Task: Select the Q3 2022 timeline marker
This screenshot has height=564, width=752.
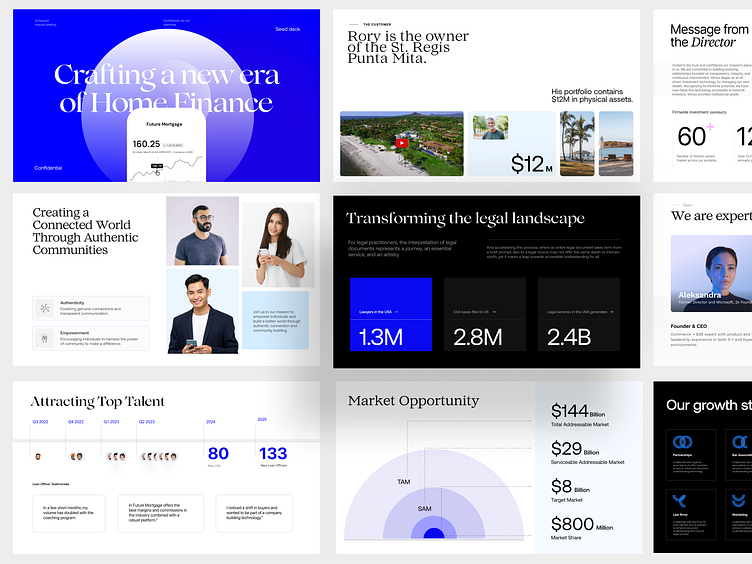Action: pyautogui.click(x=40, y=422)
